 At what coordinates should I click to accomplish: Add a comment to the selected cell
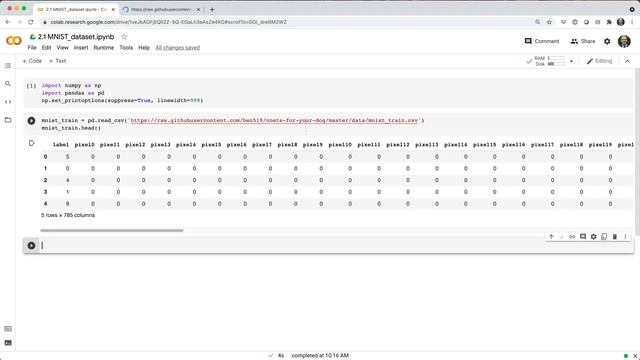click(x=583, y=237)
